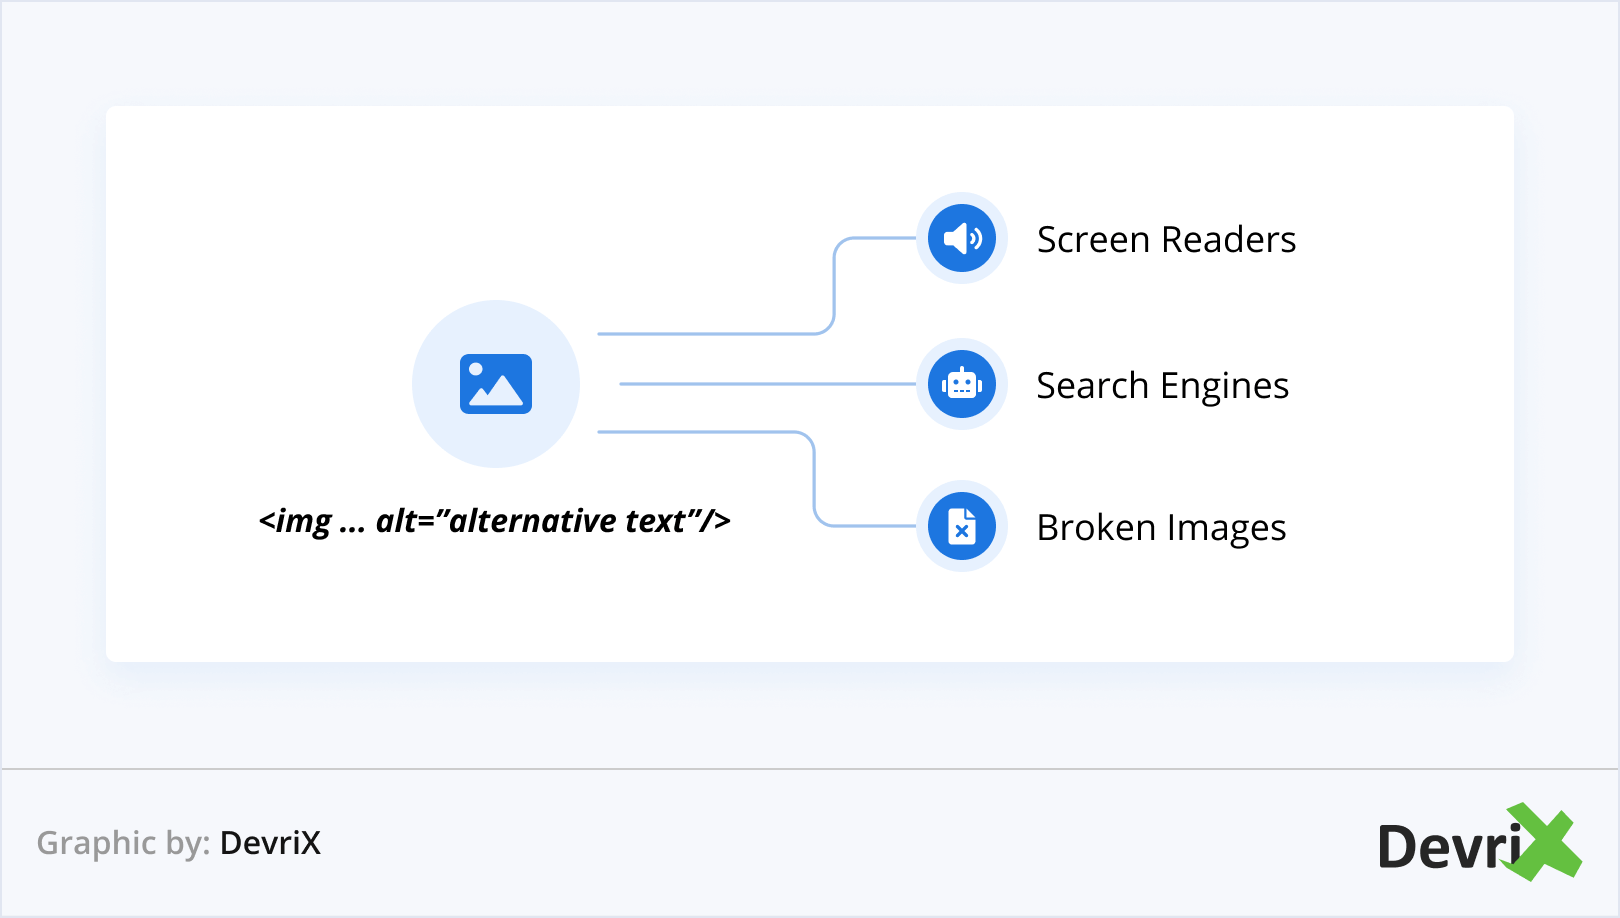Click the speaker icon for Screen Readers

pos(962,238)
